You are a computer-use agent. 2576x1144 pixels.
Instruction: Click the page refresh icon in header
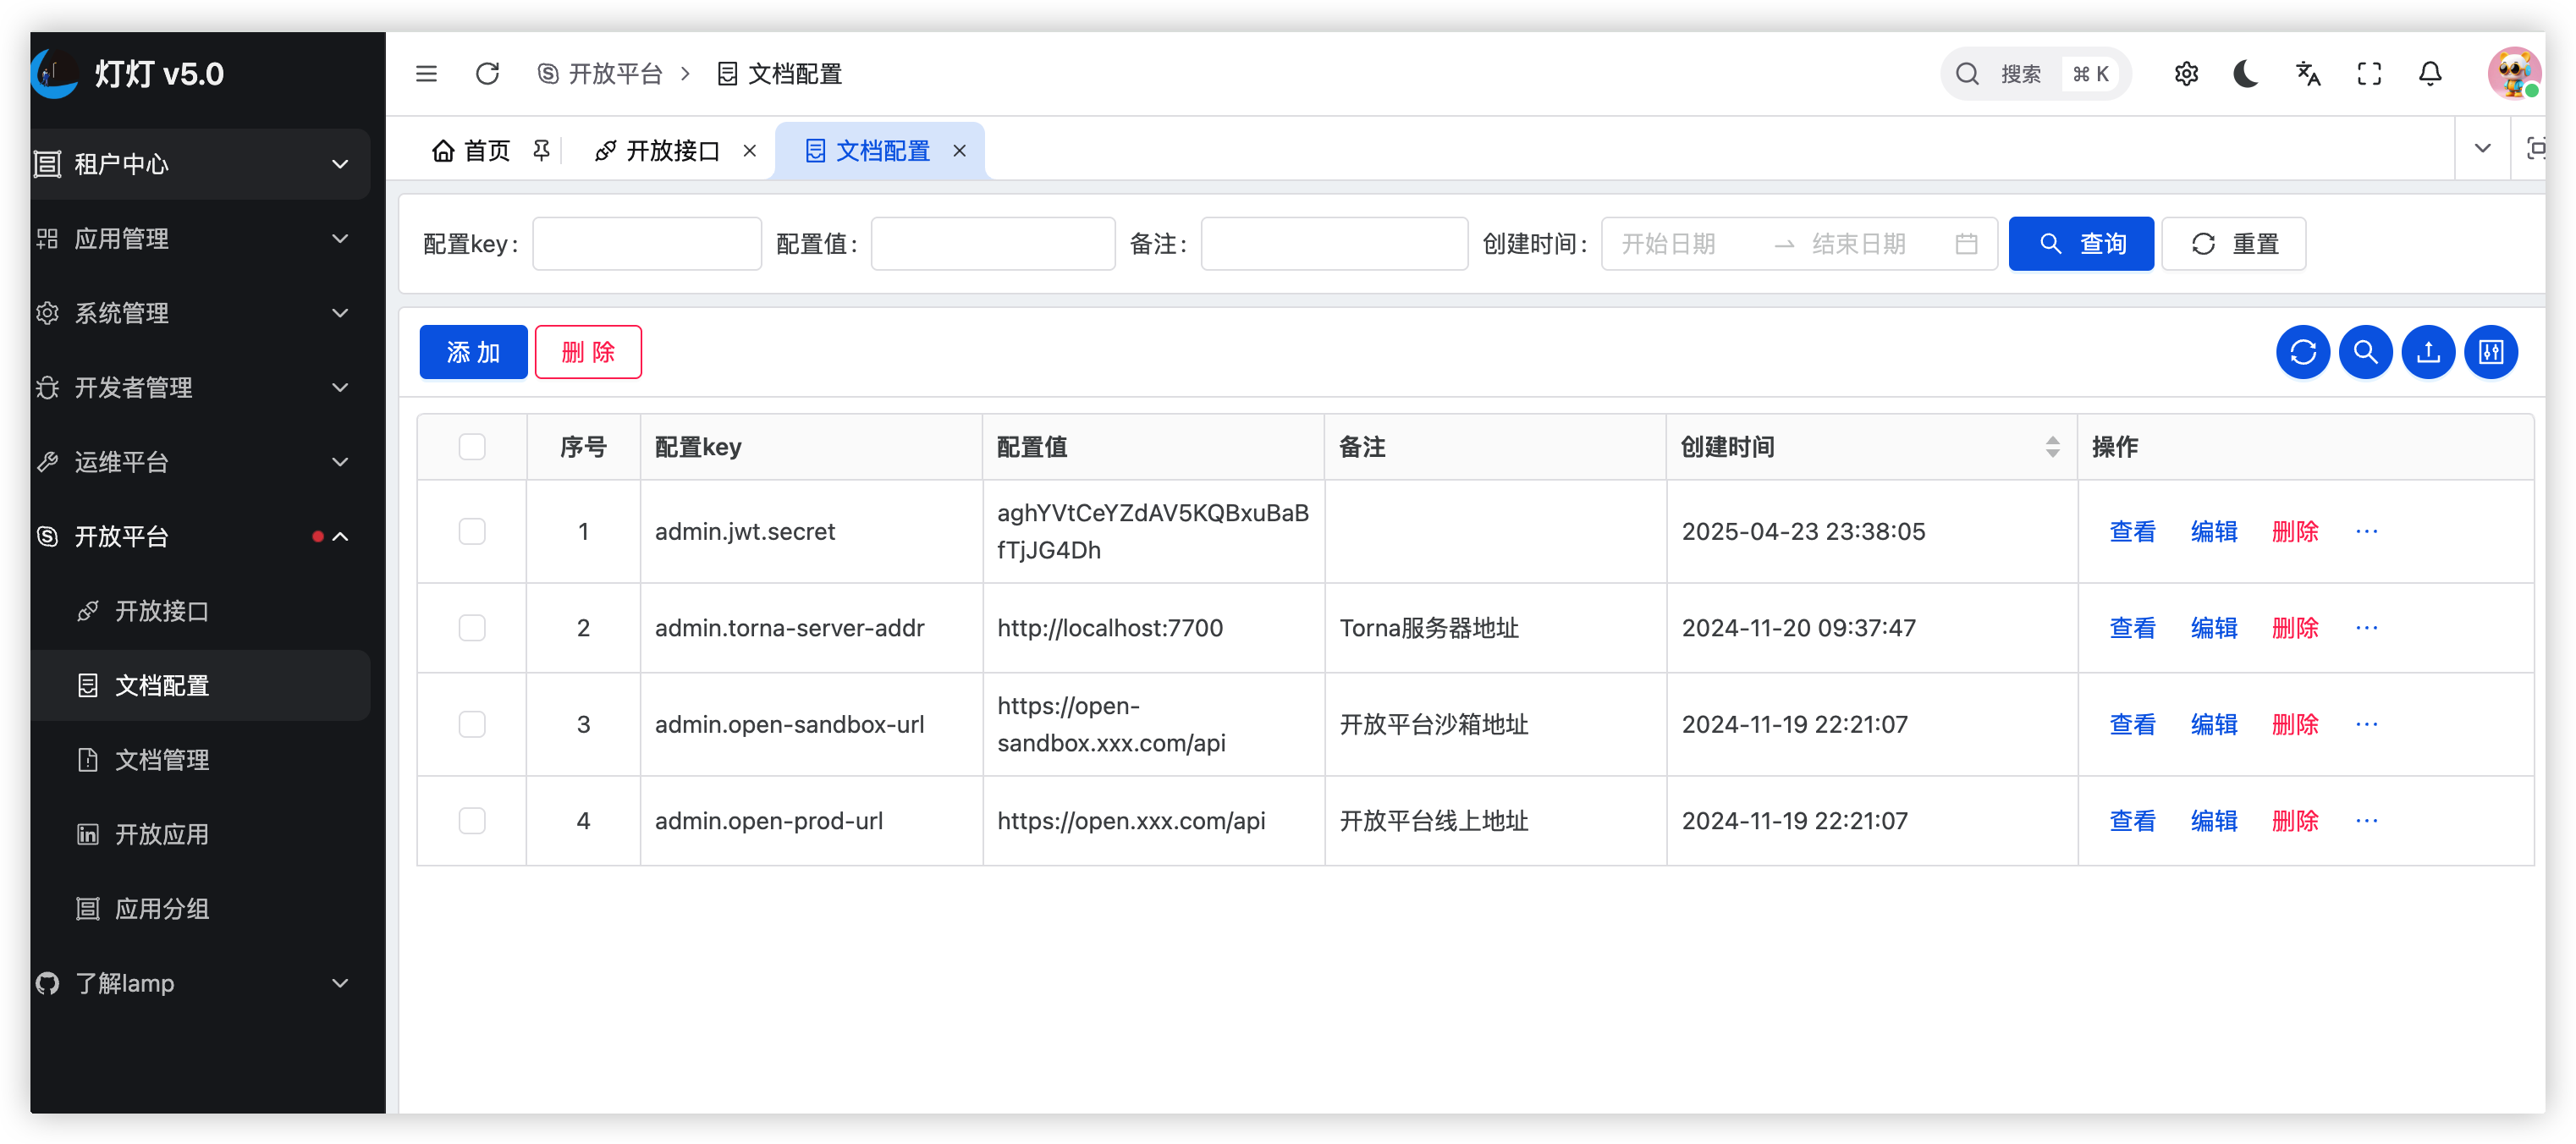(x=487, y=74)
